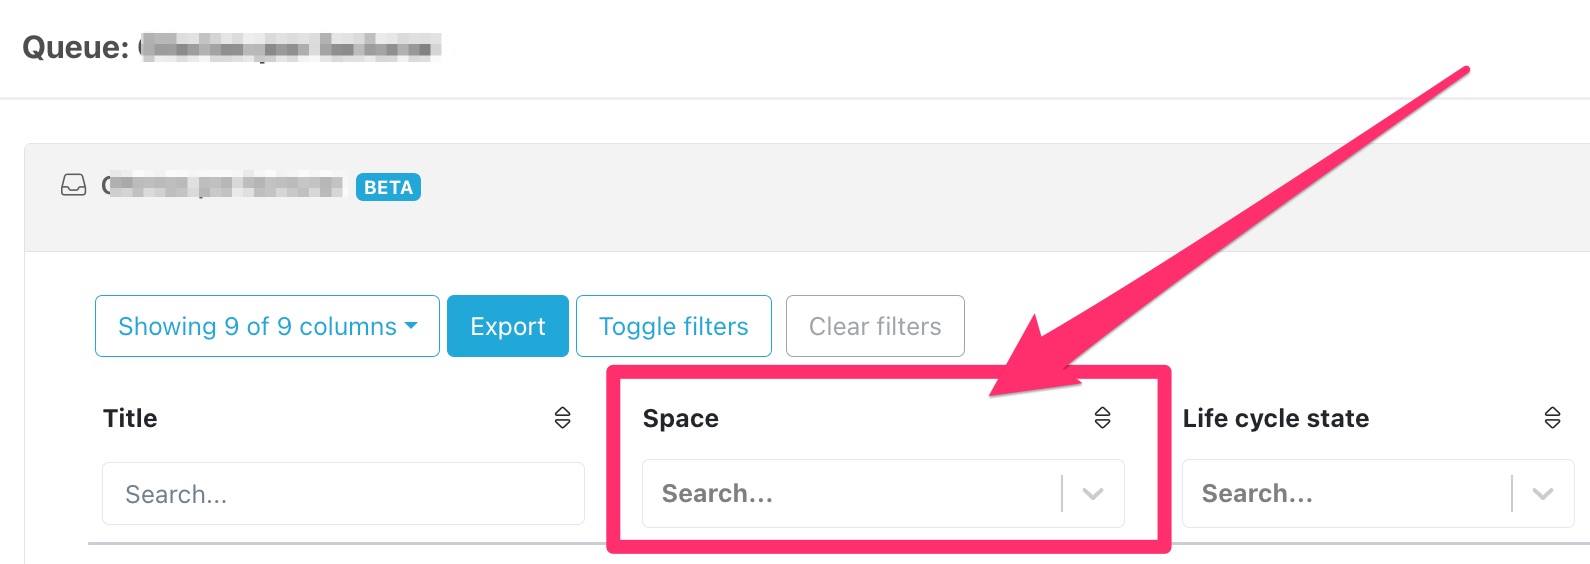The height and width of the screenshot is (564, 1590).
Task: Toggle filters visibility with Toggle filters button
Action: pos(673,326)
